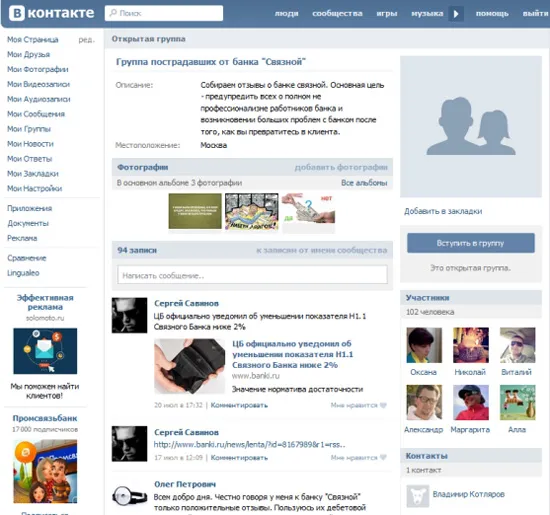Image resolution: width=550 pixels, height=515 pixels.
Task: Open Реклама in sidebar
Action: 22,238
